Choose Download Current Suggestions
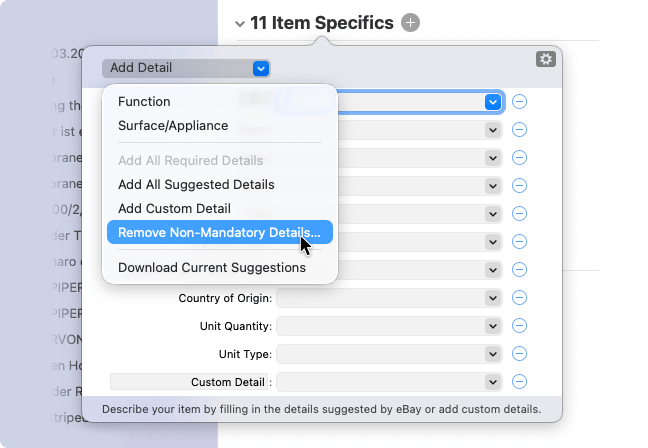This screenshot has height=448, width=648. point(212,267)
